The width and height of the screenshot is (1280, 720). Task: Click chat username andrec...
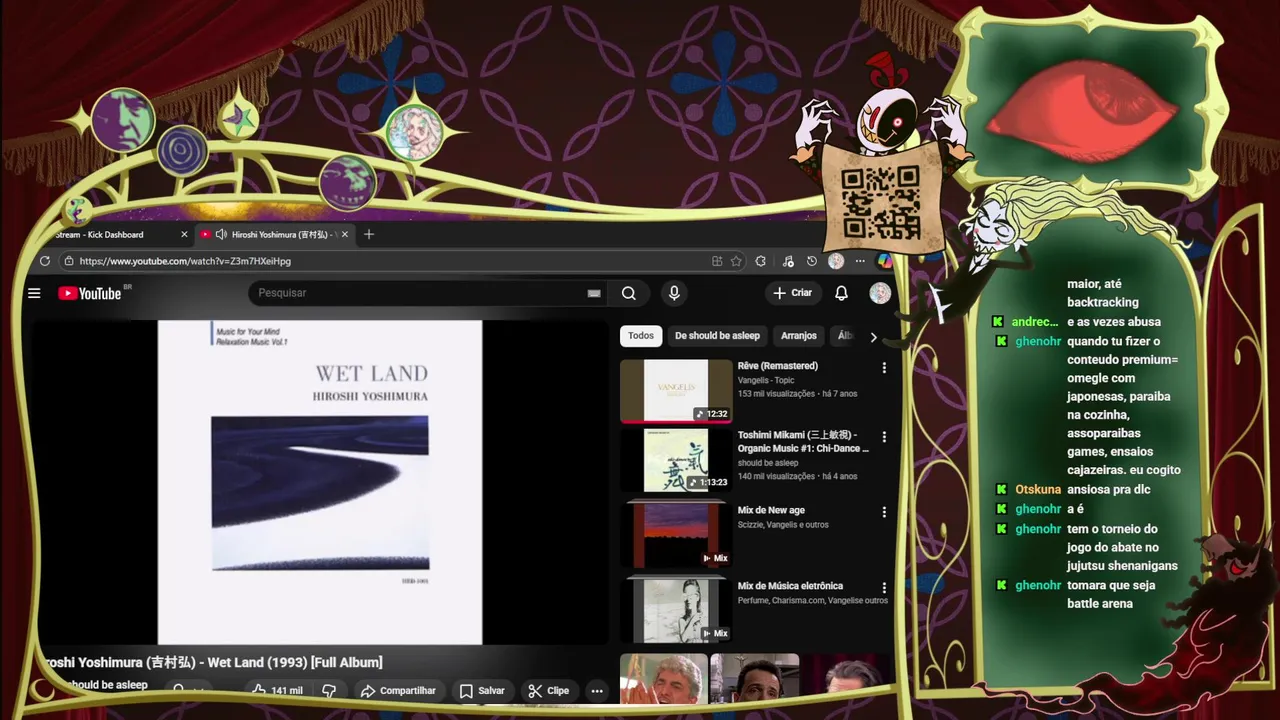pyautogui.click(x=1034, y=322)
